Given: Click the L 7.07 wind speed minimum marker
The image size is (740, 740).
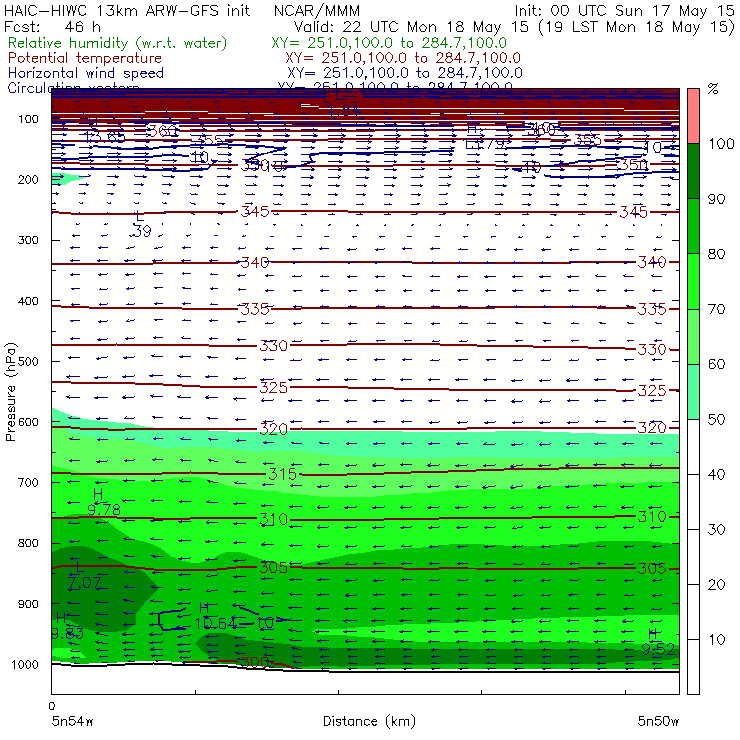Looking at the screenshot, I should point(84,576).
